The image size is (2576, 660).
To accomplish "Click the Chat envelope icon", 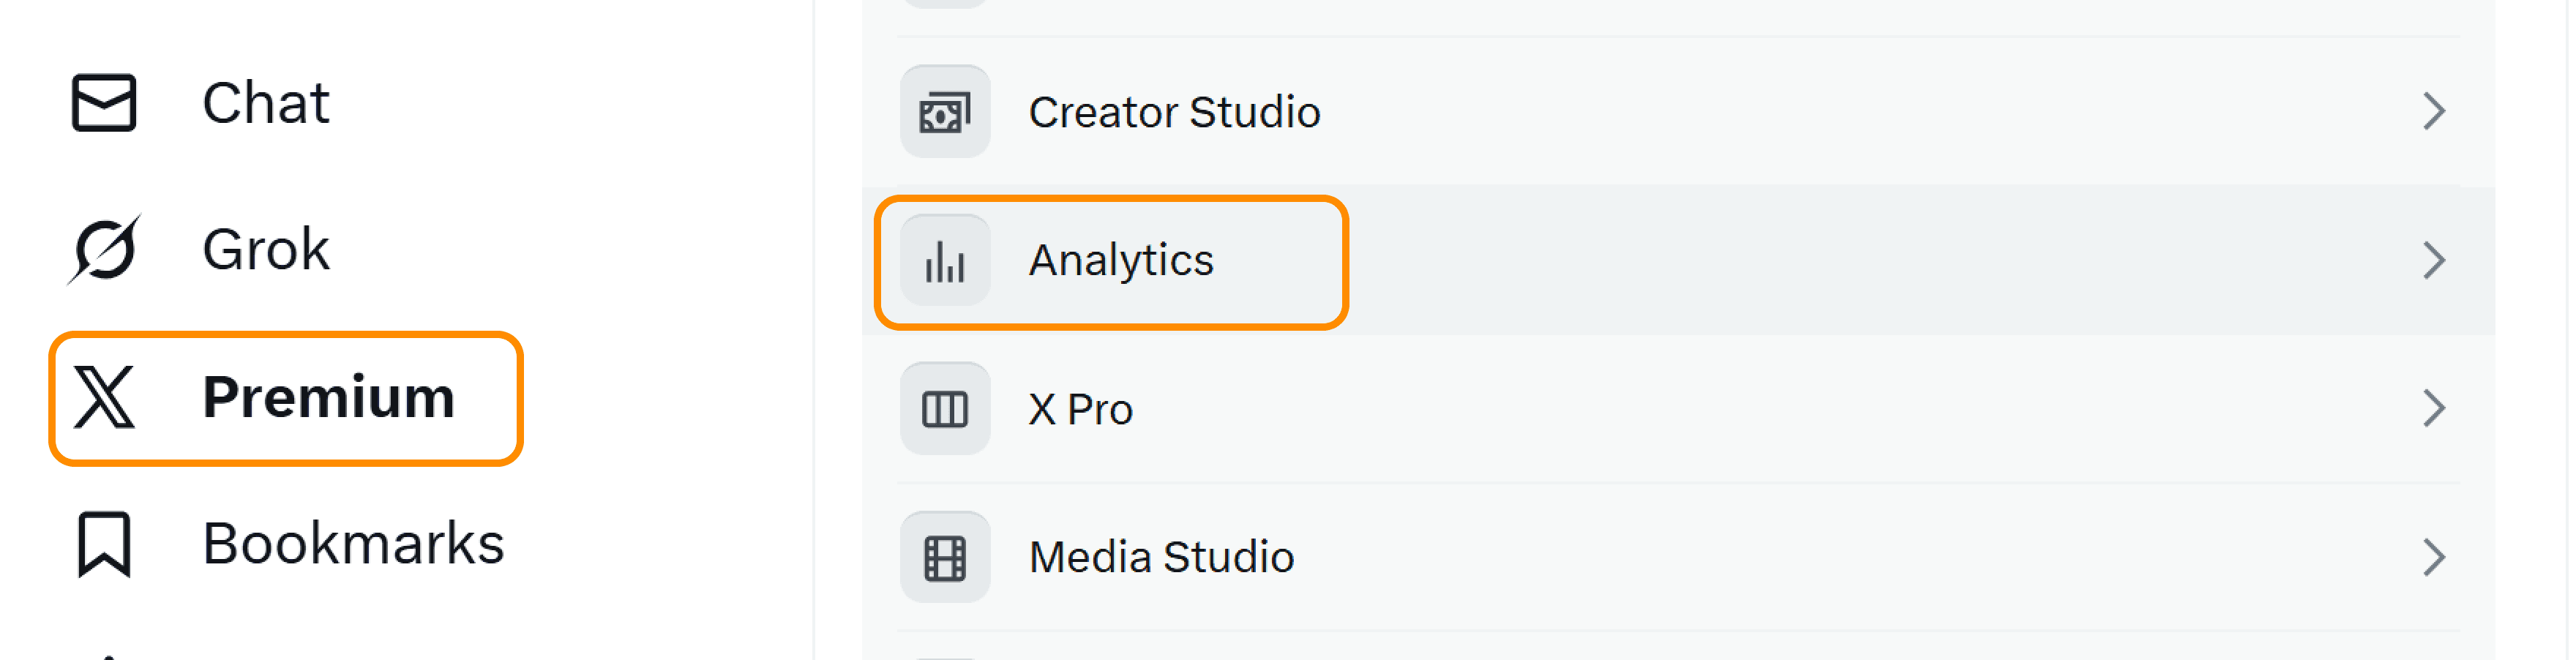I will (104, 103).
